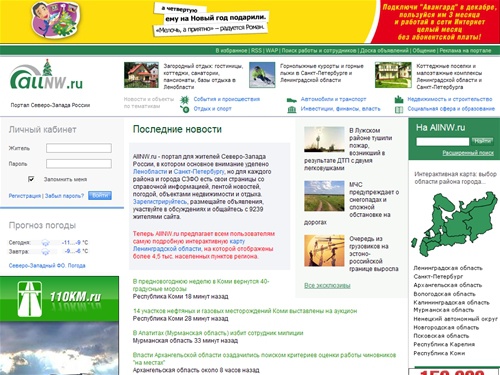Select 'Вологодская область' in region list
Screen dimensions: 500x375
point(444,294)
